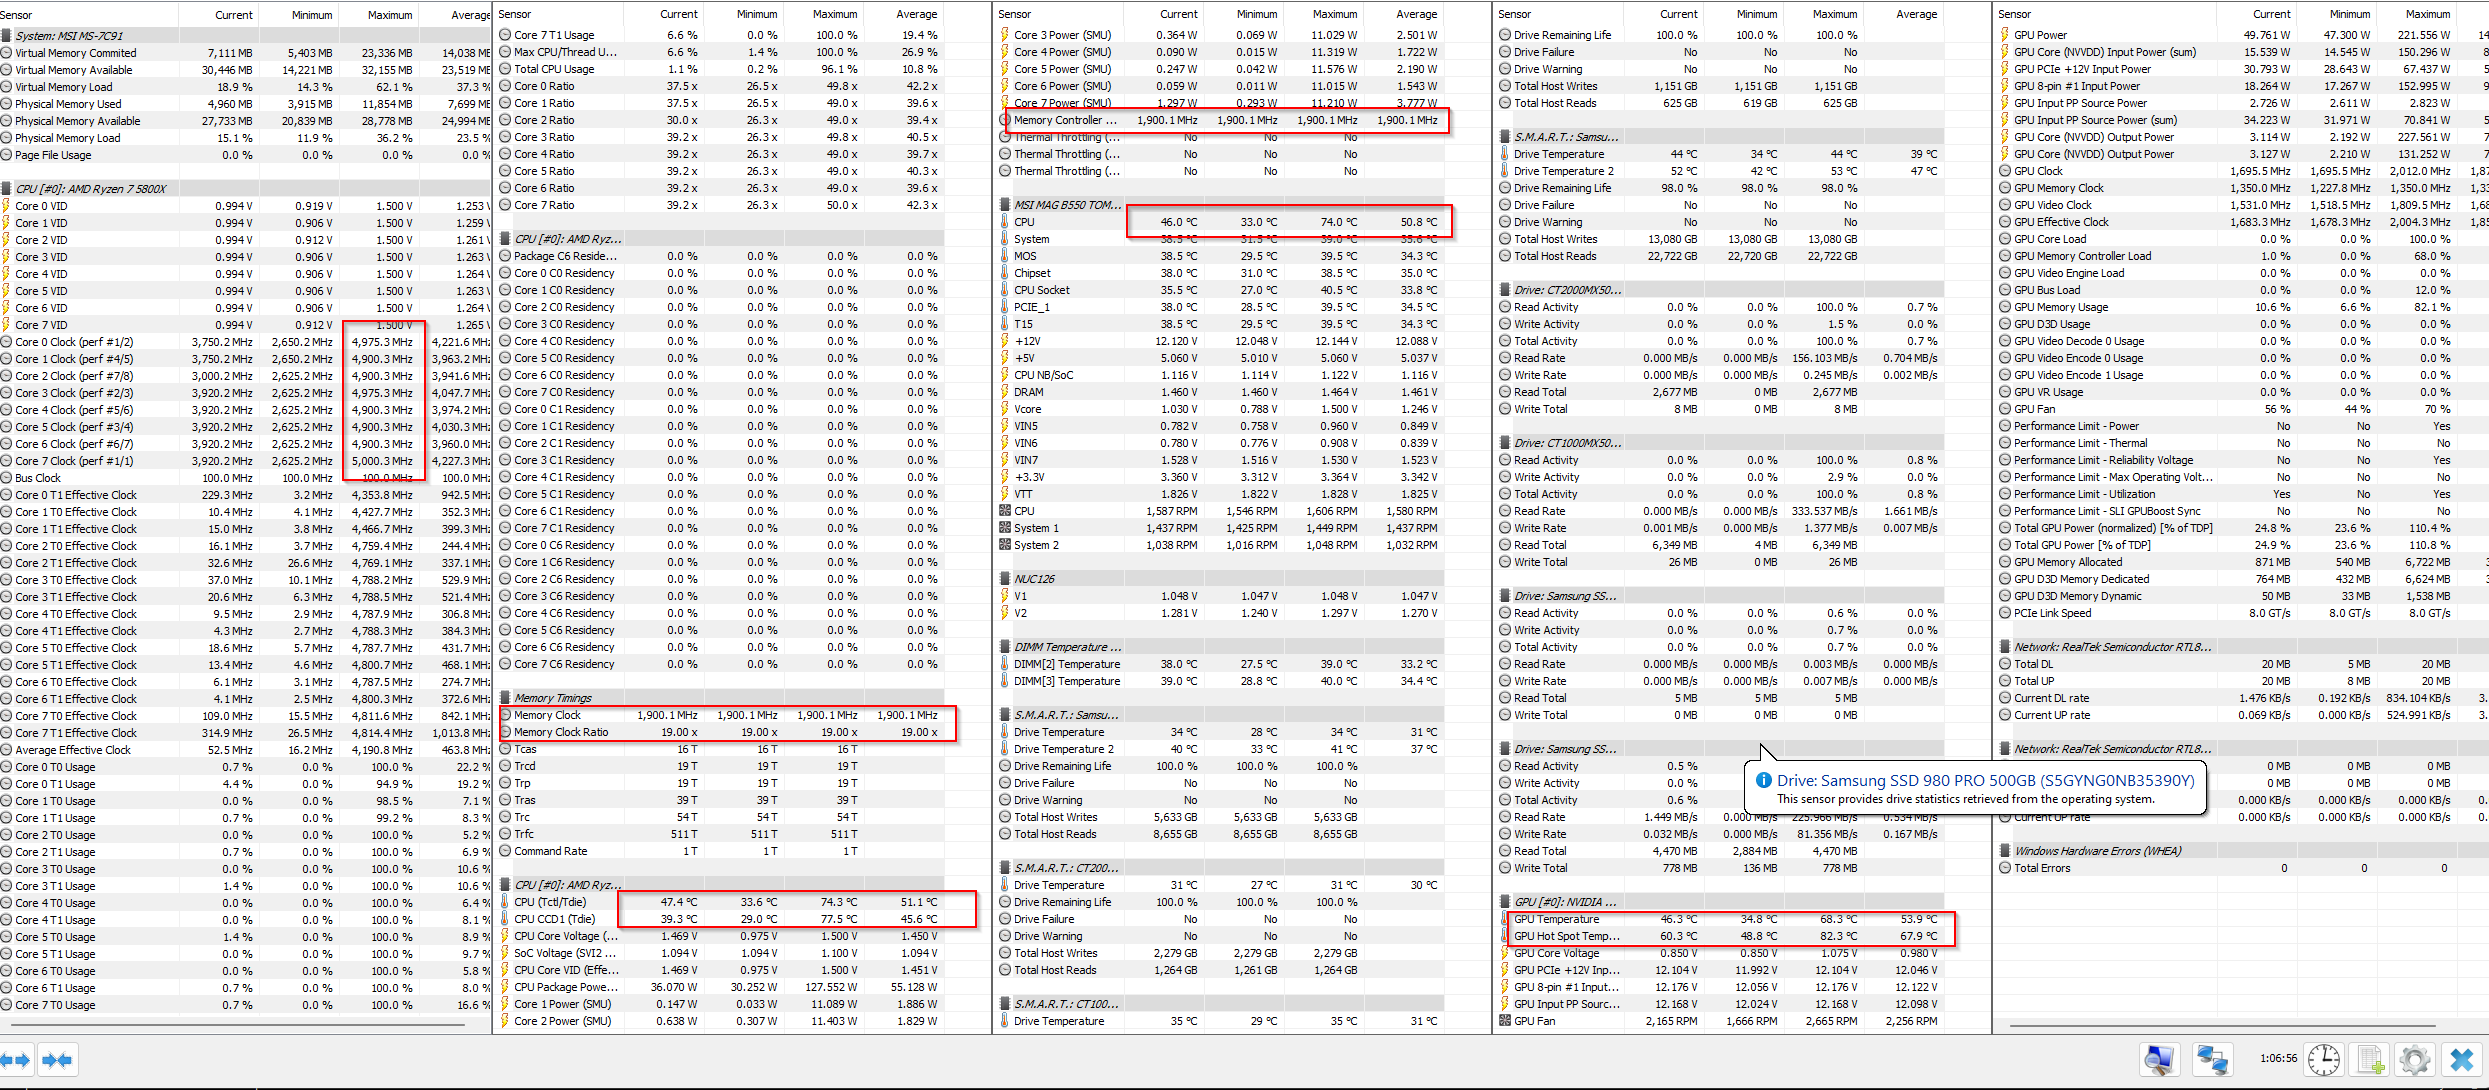Select the Page File Usage sensor row

coord(53,155)
